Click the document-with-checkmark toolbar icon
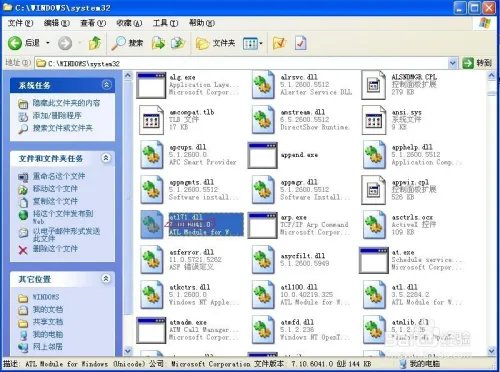Viewport: 500px width, 372px height. click(301, 43)
